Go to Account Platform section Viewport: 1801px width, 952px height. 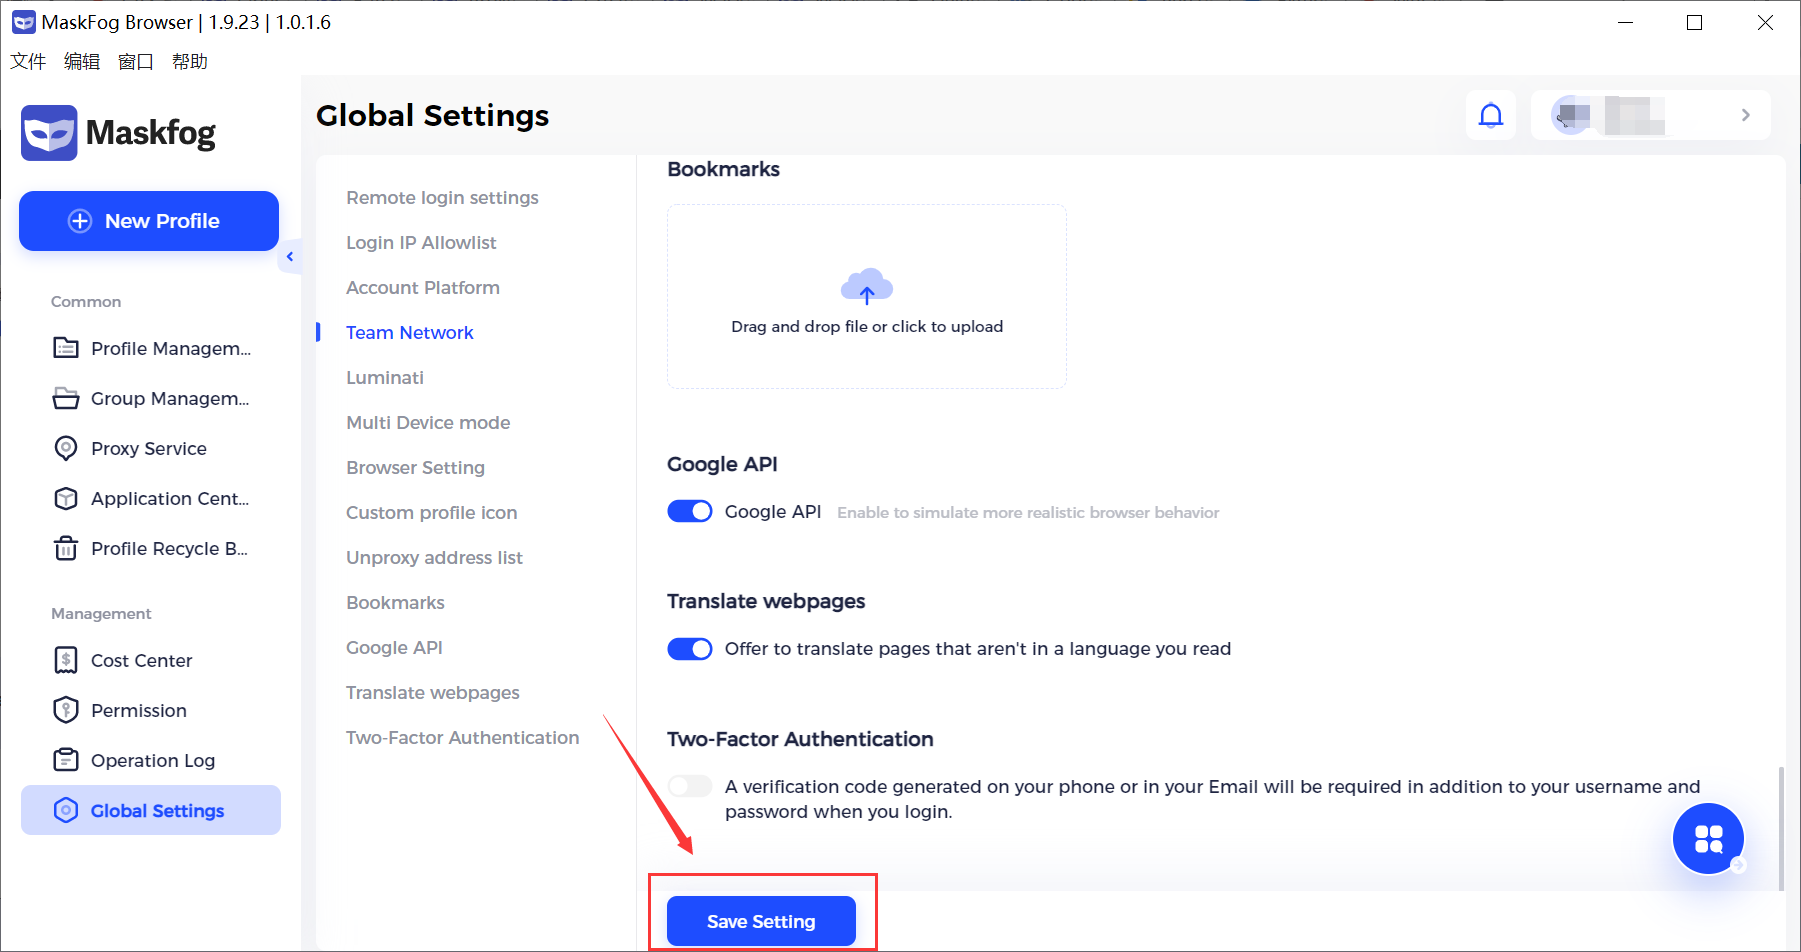click(x=423, y=288)
